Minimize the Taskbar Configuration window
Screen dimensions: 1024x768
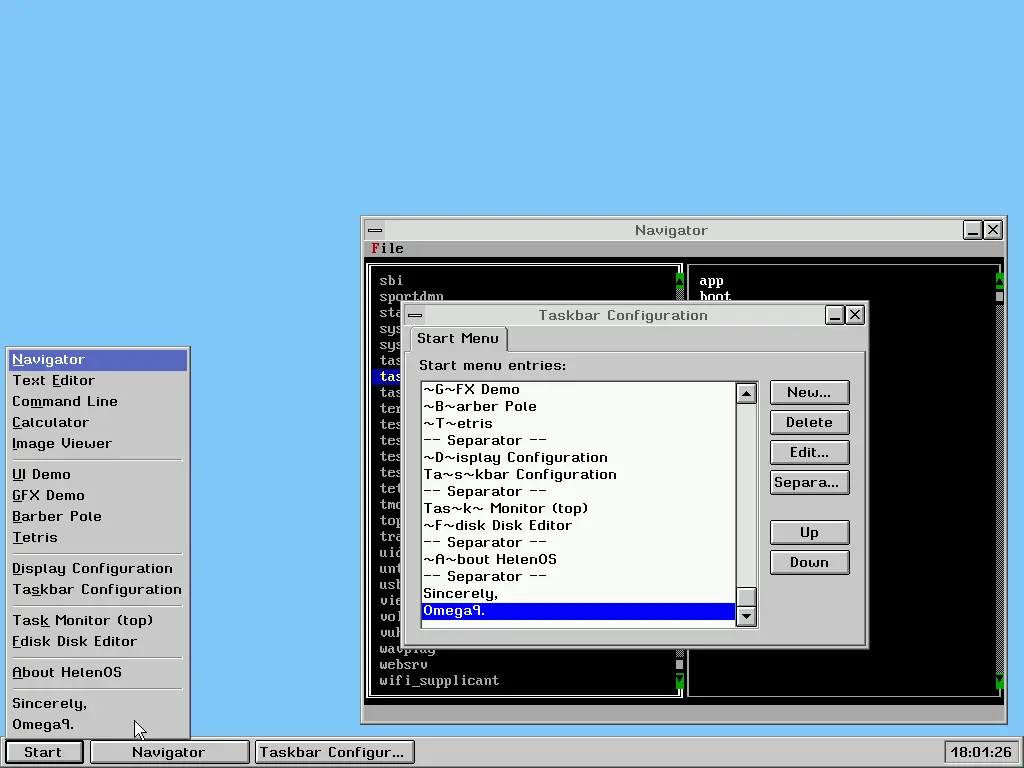(x=835, y=315)
